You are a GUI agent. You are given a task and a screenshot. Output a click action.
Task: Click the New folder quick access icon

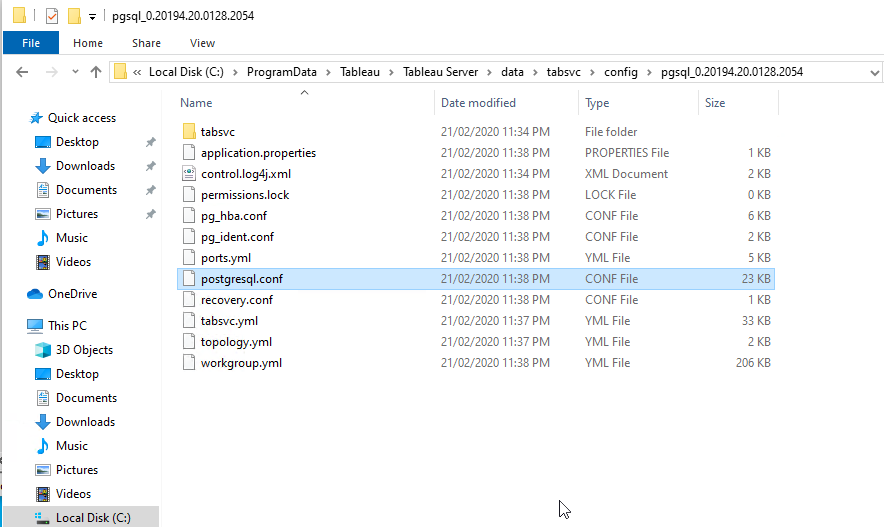pos(74,16)
